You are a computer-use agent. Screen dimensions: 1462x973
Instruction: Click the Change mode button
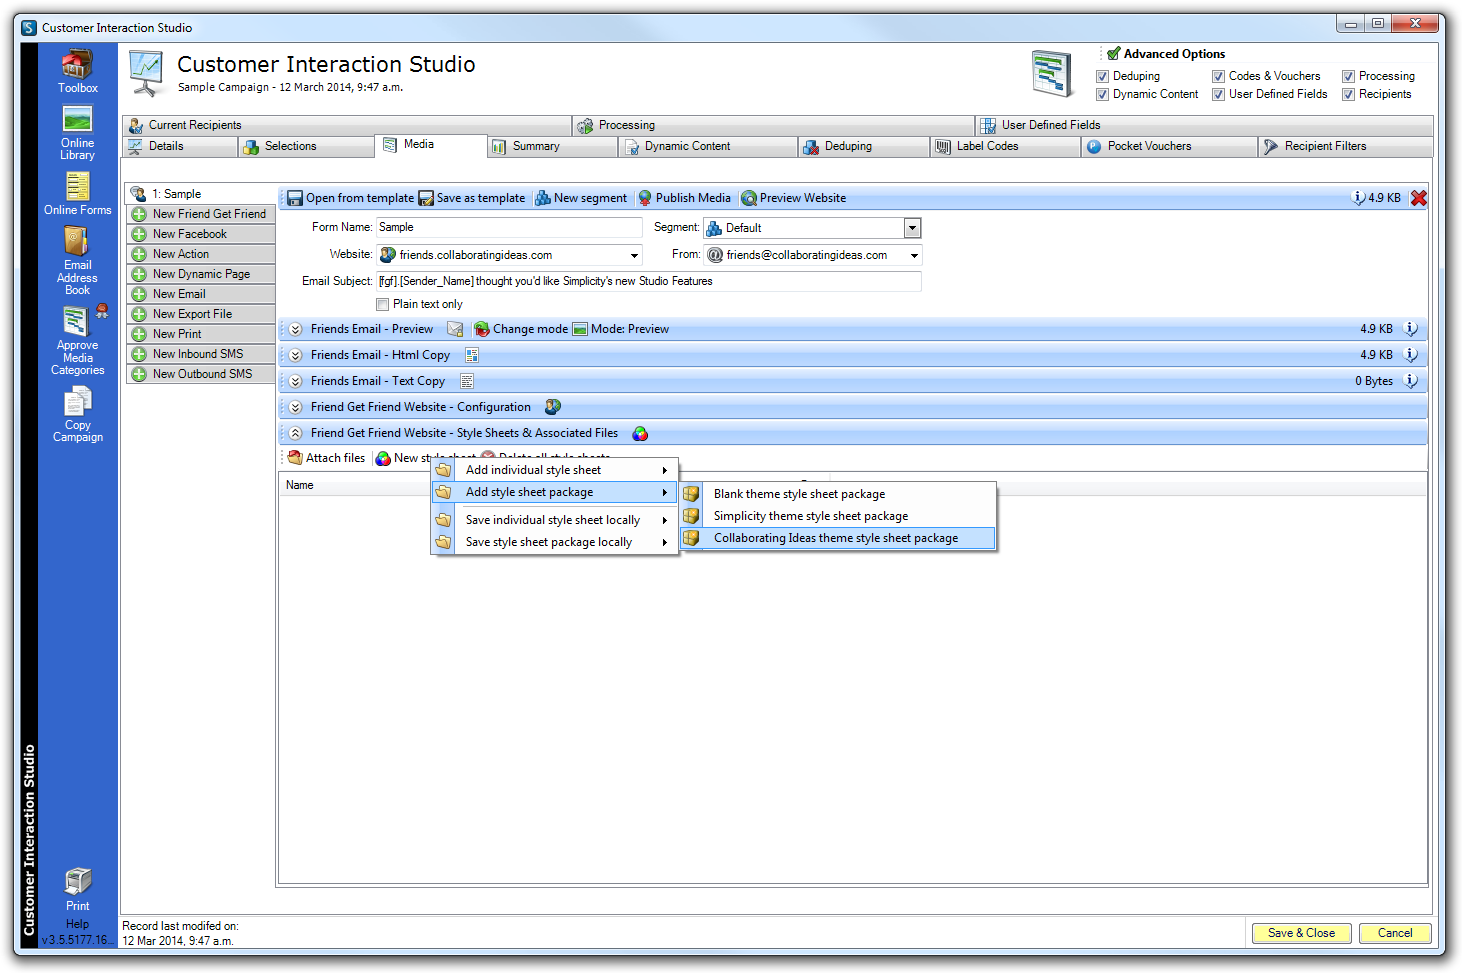click(520, 329)
